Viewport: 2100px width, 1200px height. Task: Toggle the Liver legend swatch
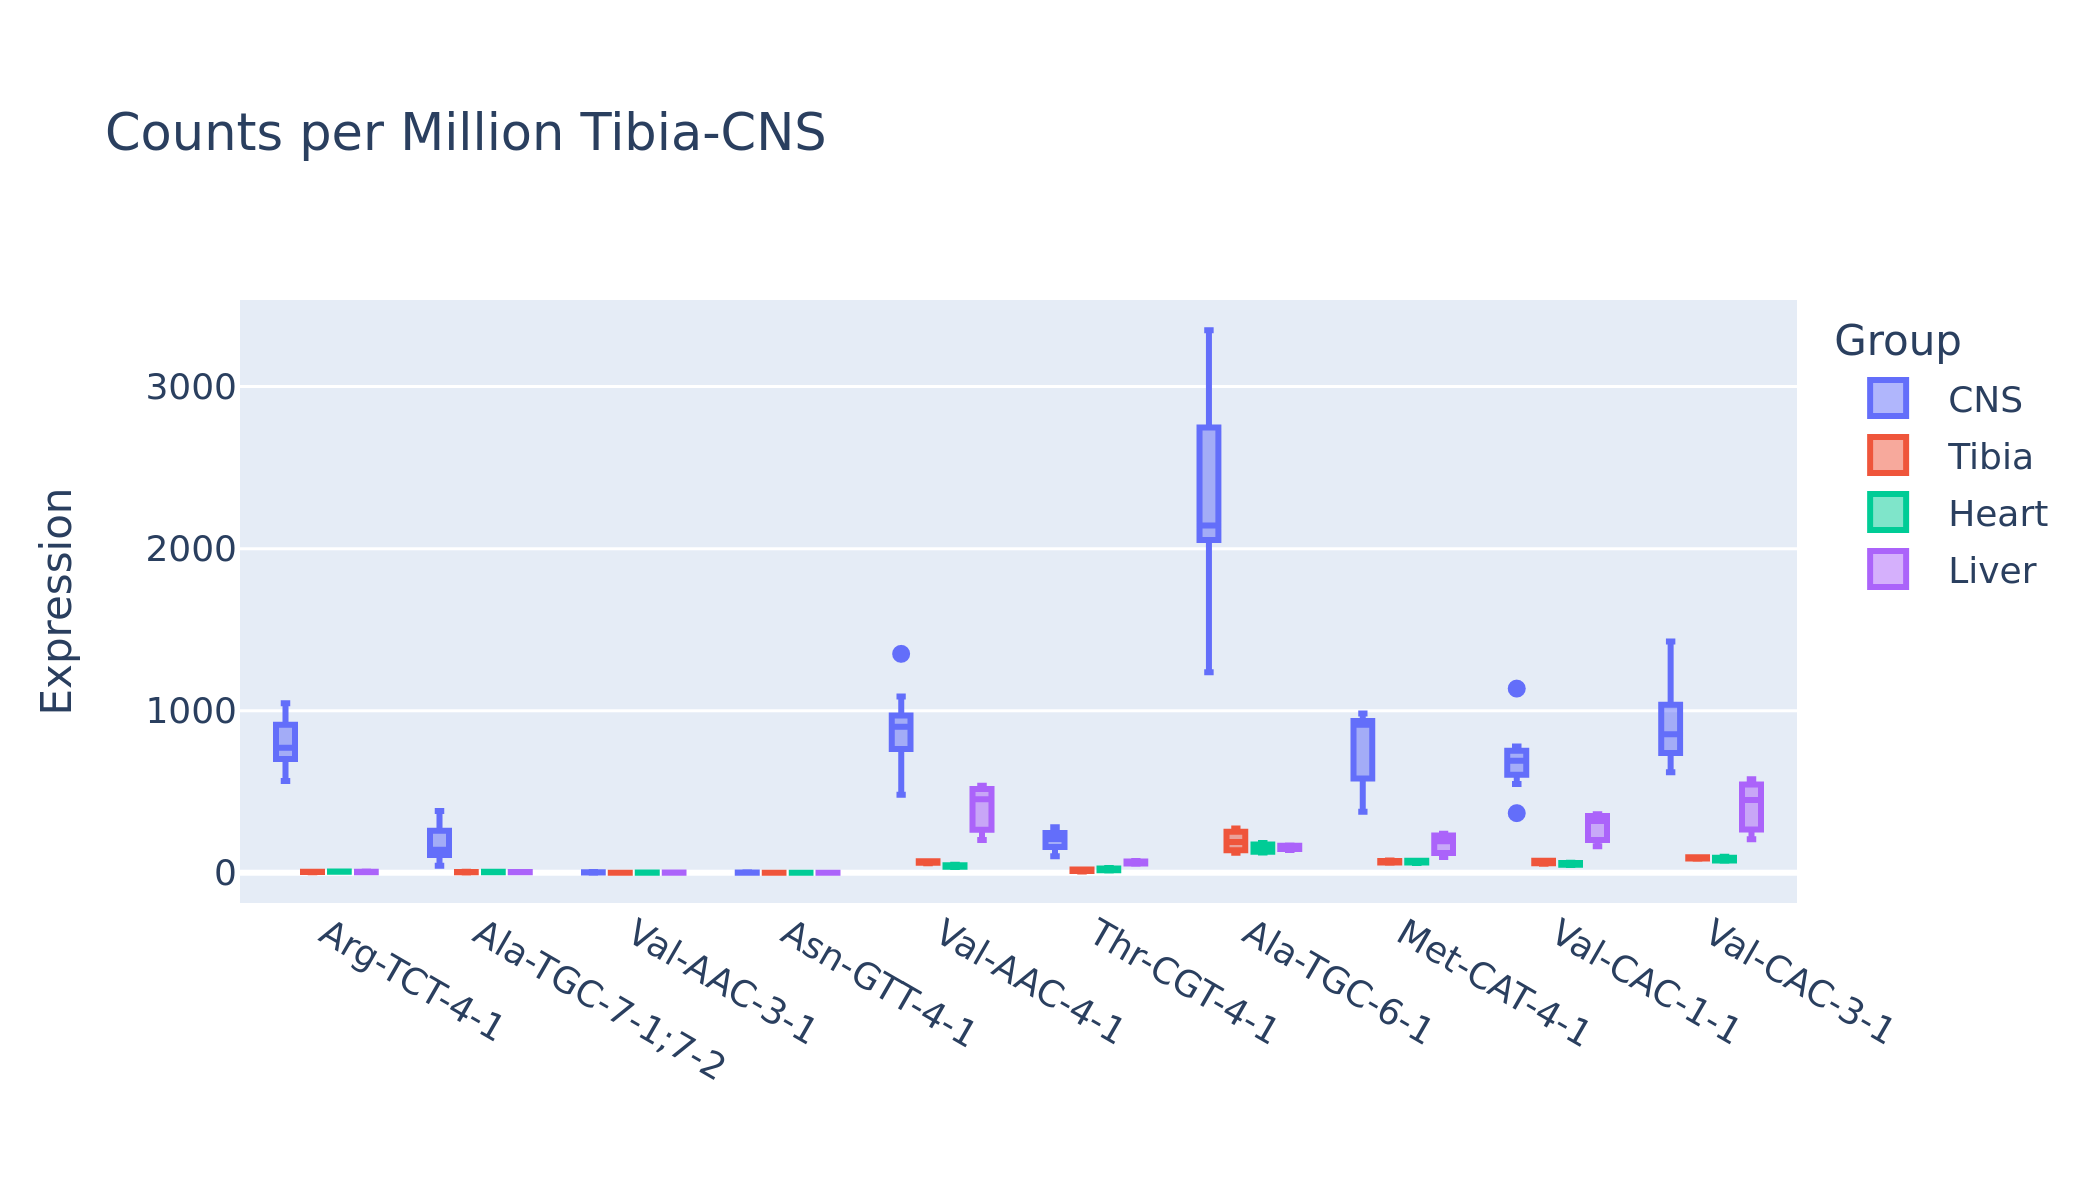(1887, 569)
